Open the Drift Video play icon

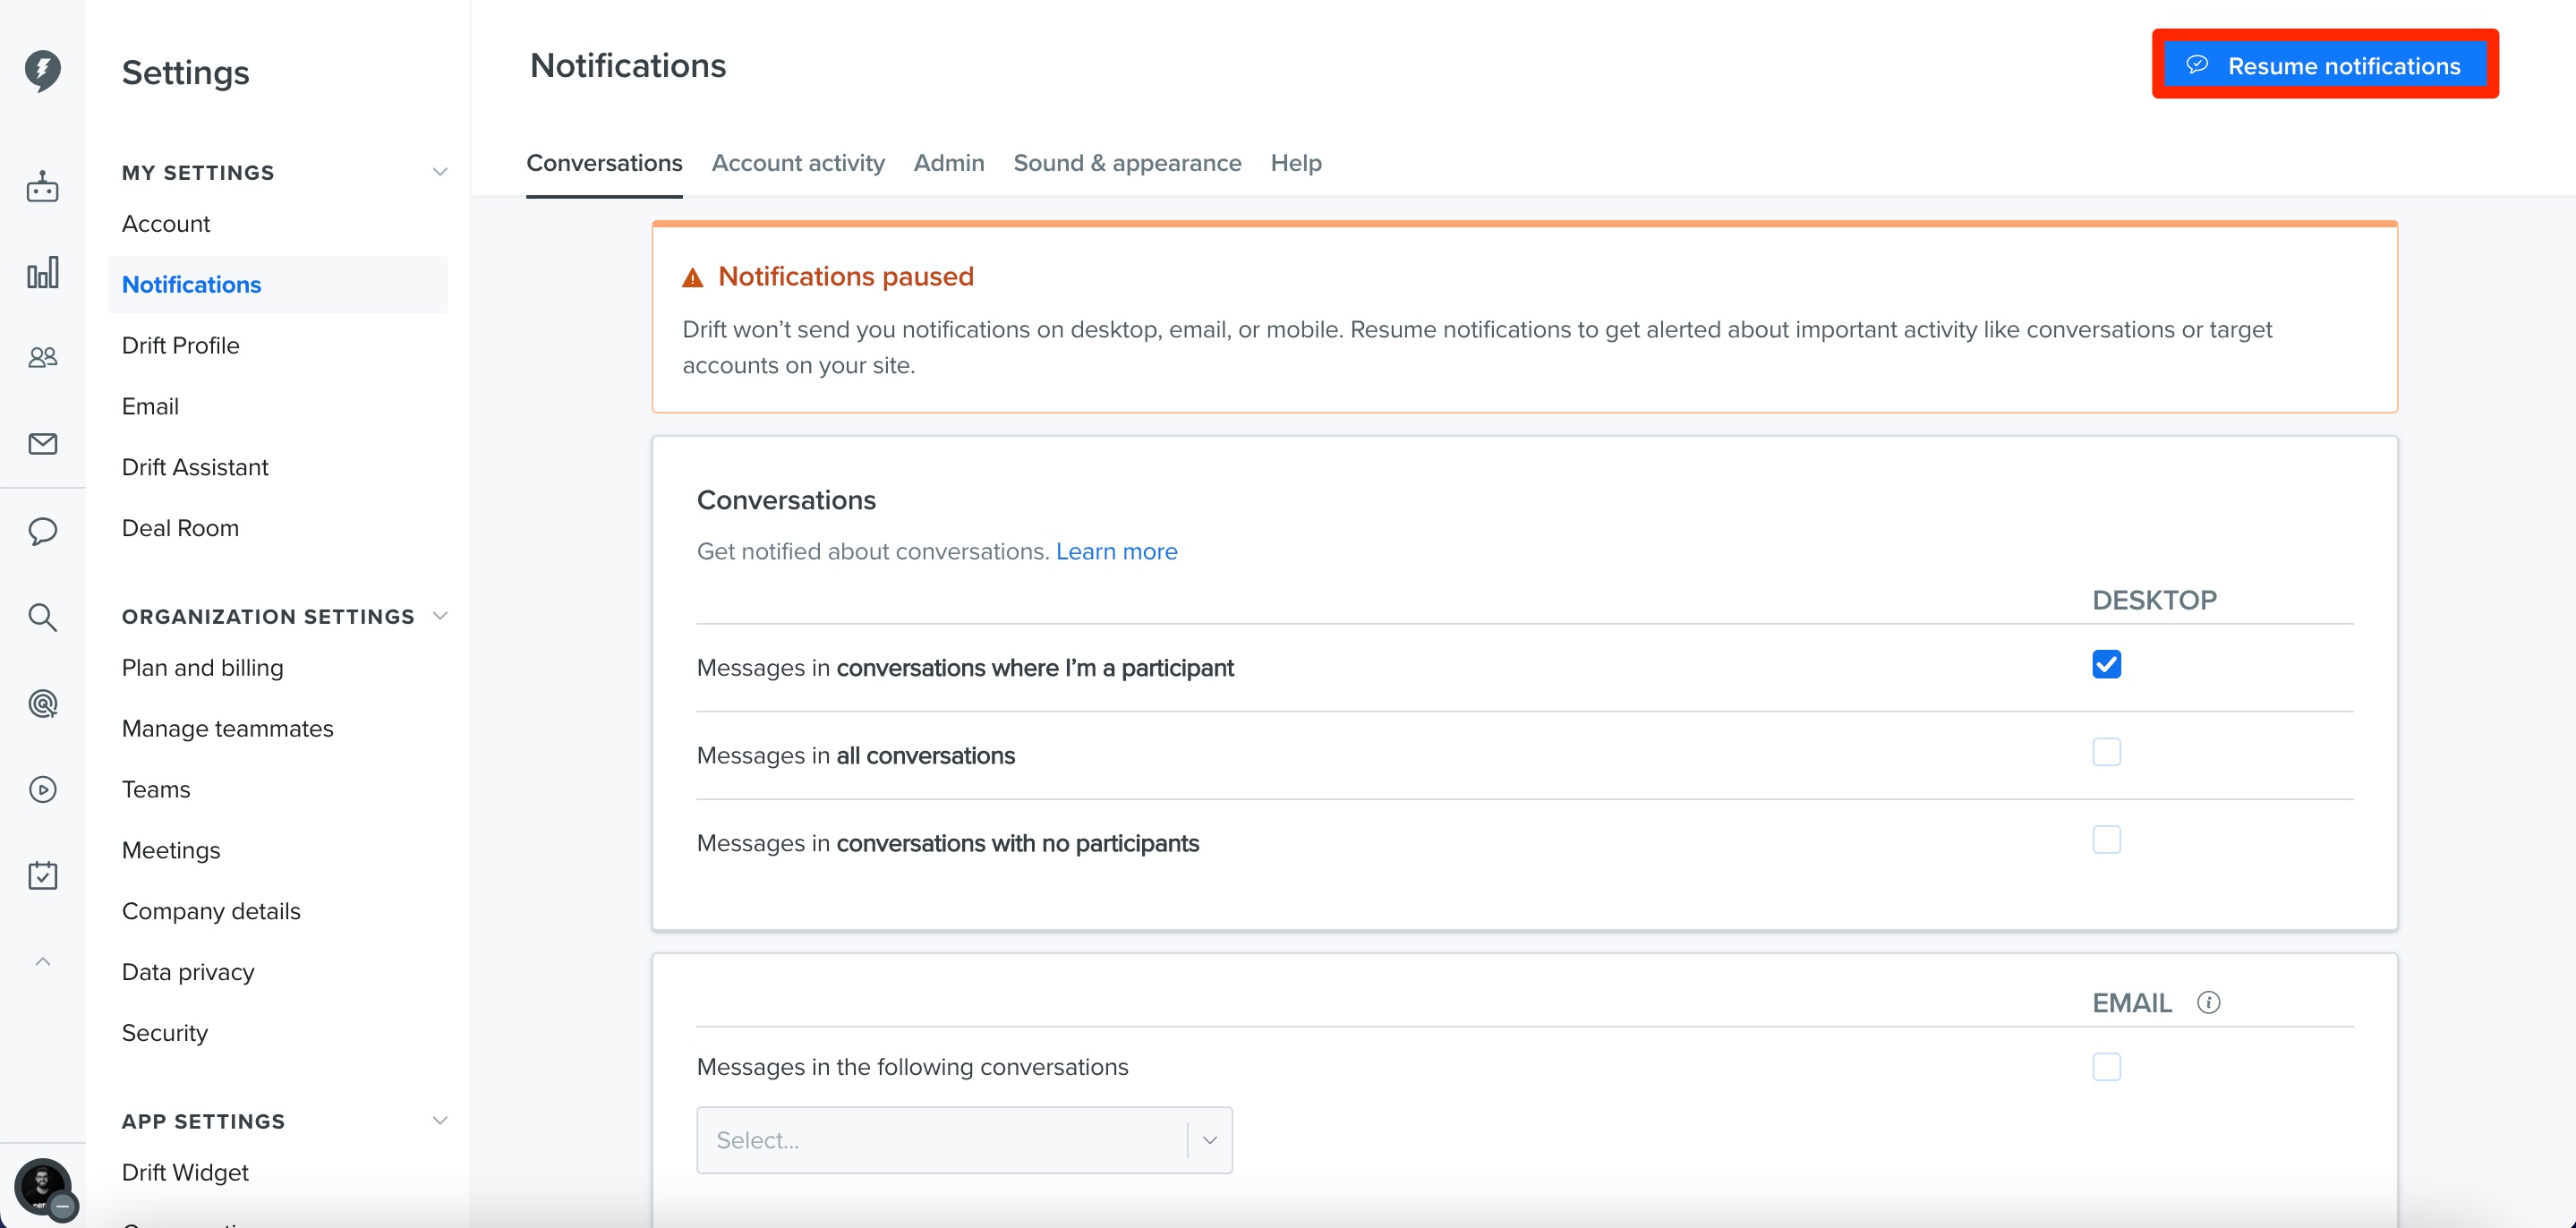pyautogui.click(x=42, y=789)
